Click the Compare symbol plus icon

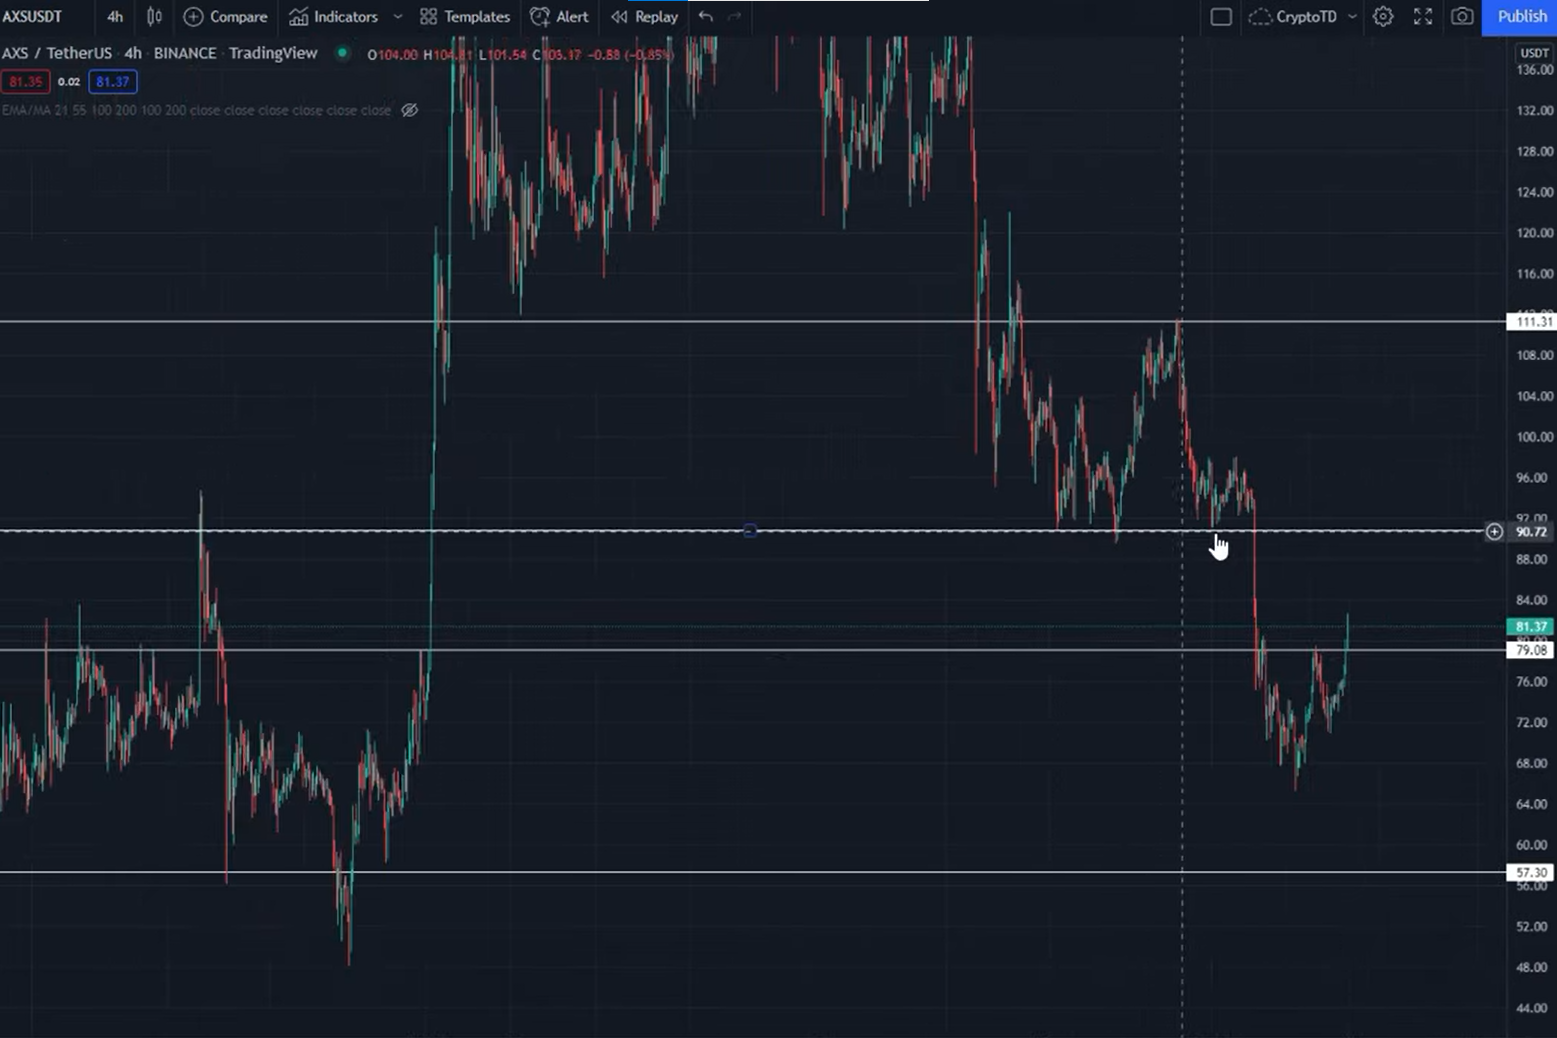coord(194,17)
